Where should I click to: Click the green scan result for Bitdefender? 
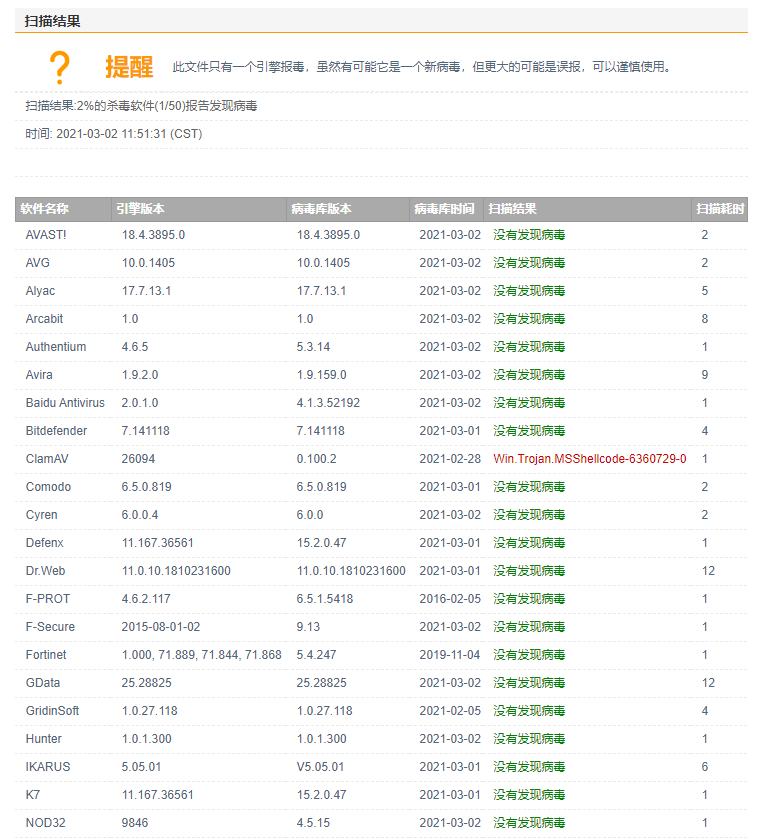(x=529, y=431)
